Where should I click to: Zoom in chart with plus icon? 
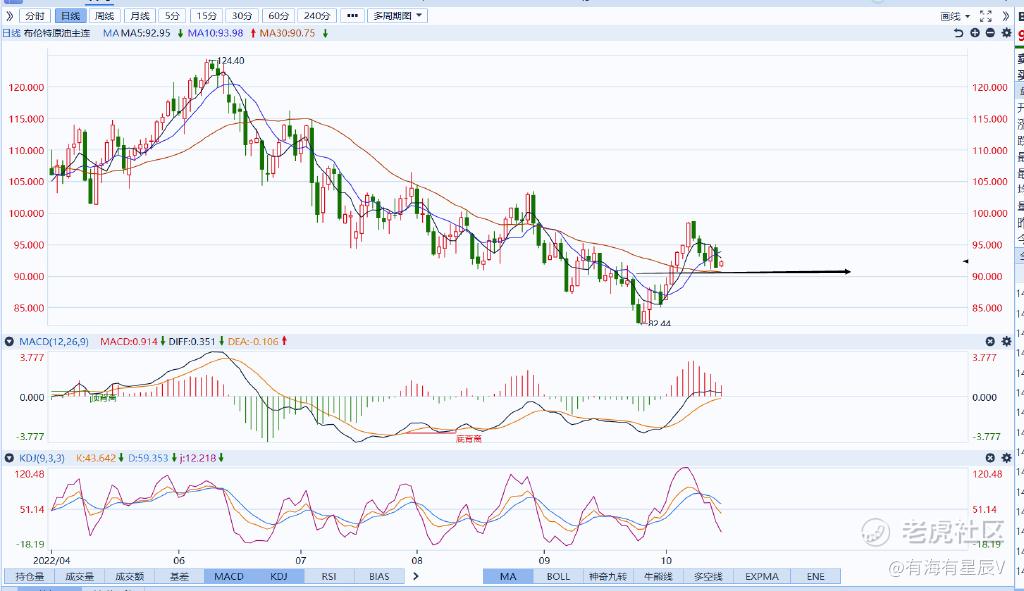[x=975, y=33]
